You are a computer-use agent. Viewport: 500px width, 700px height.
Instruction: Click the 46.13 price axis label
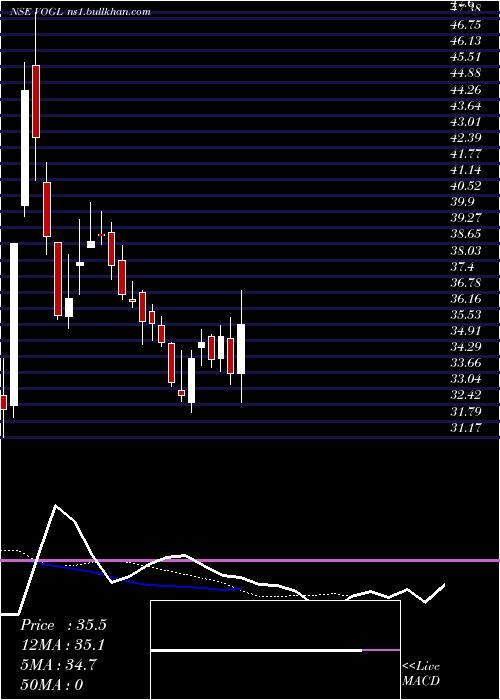tap(466, 41)
